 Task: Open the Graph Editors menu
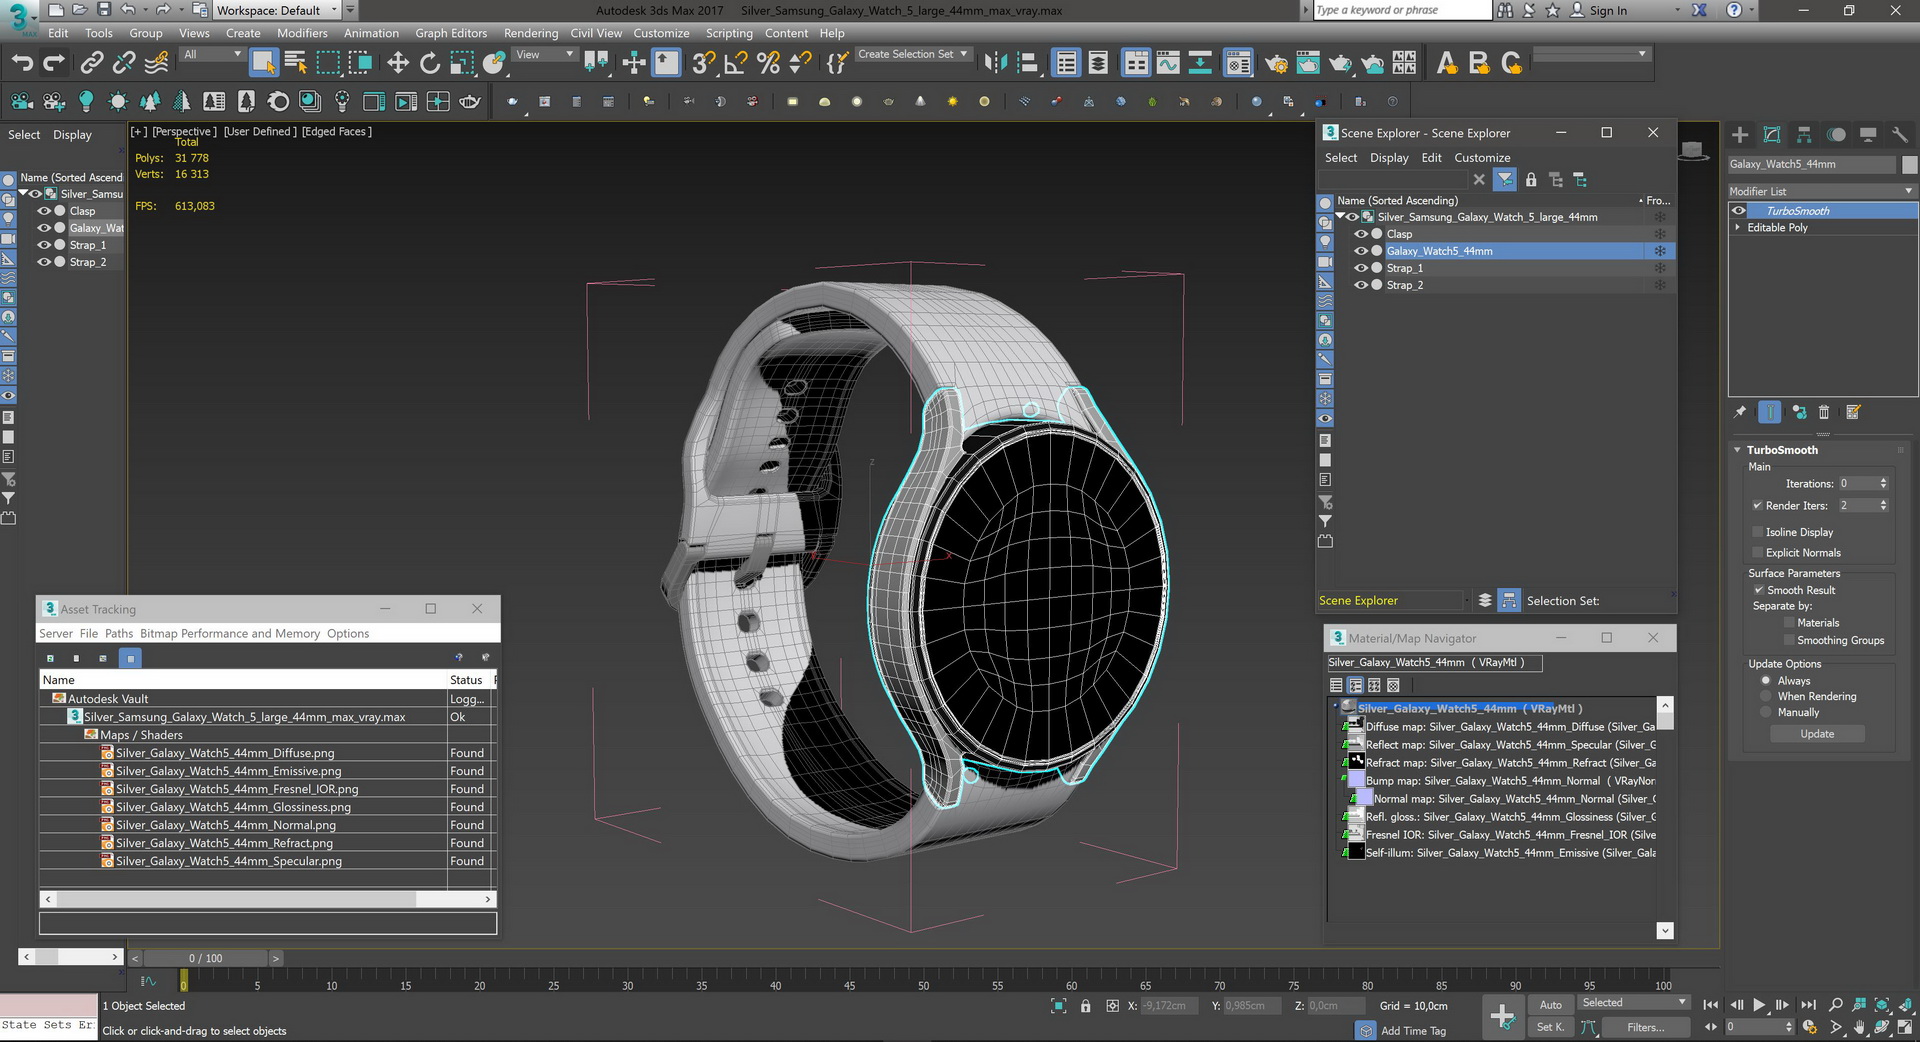(451, 33)
